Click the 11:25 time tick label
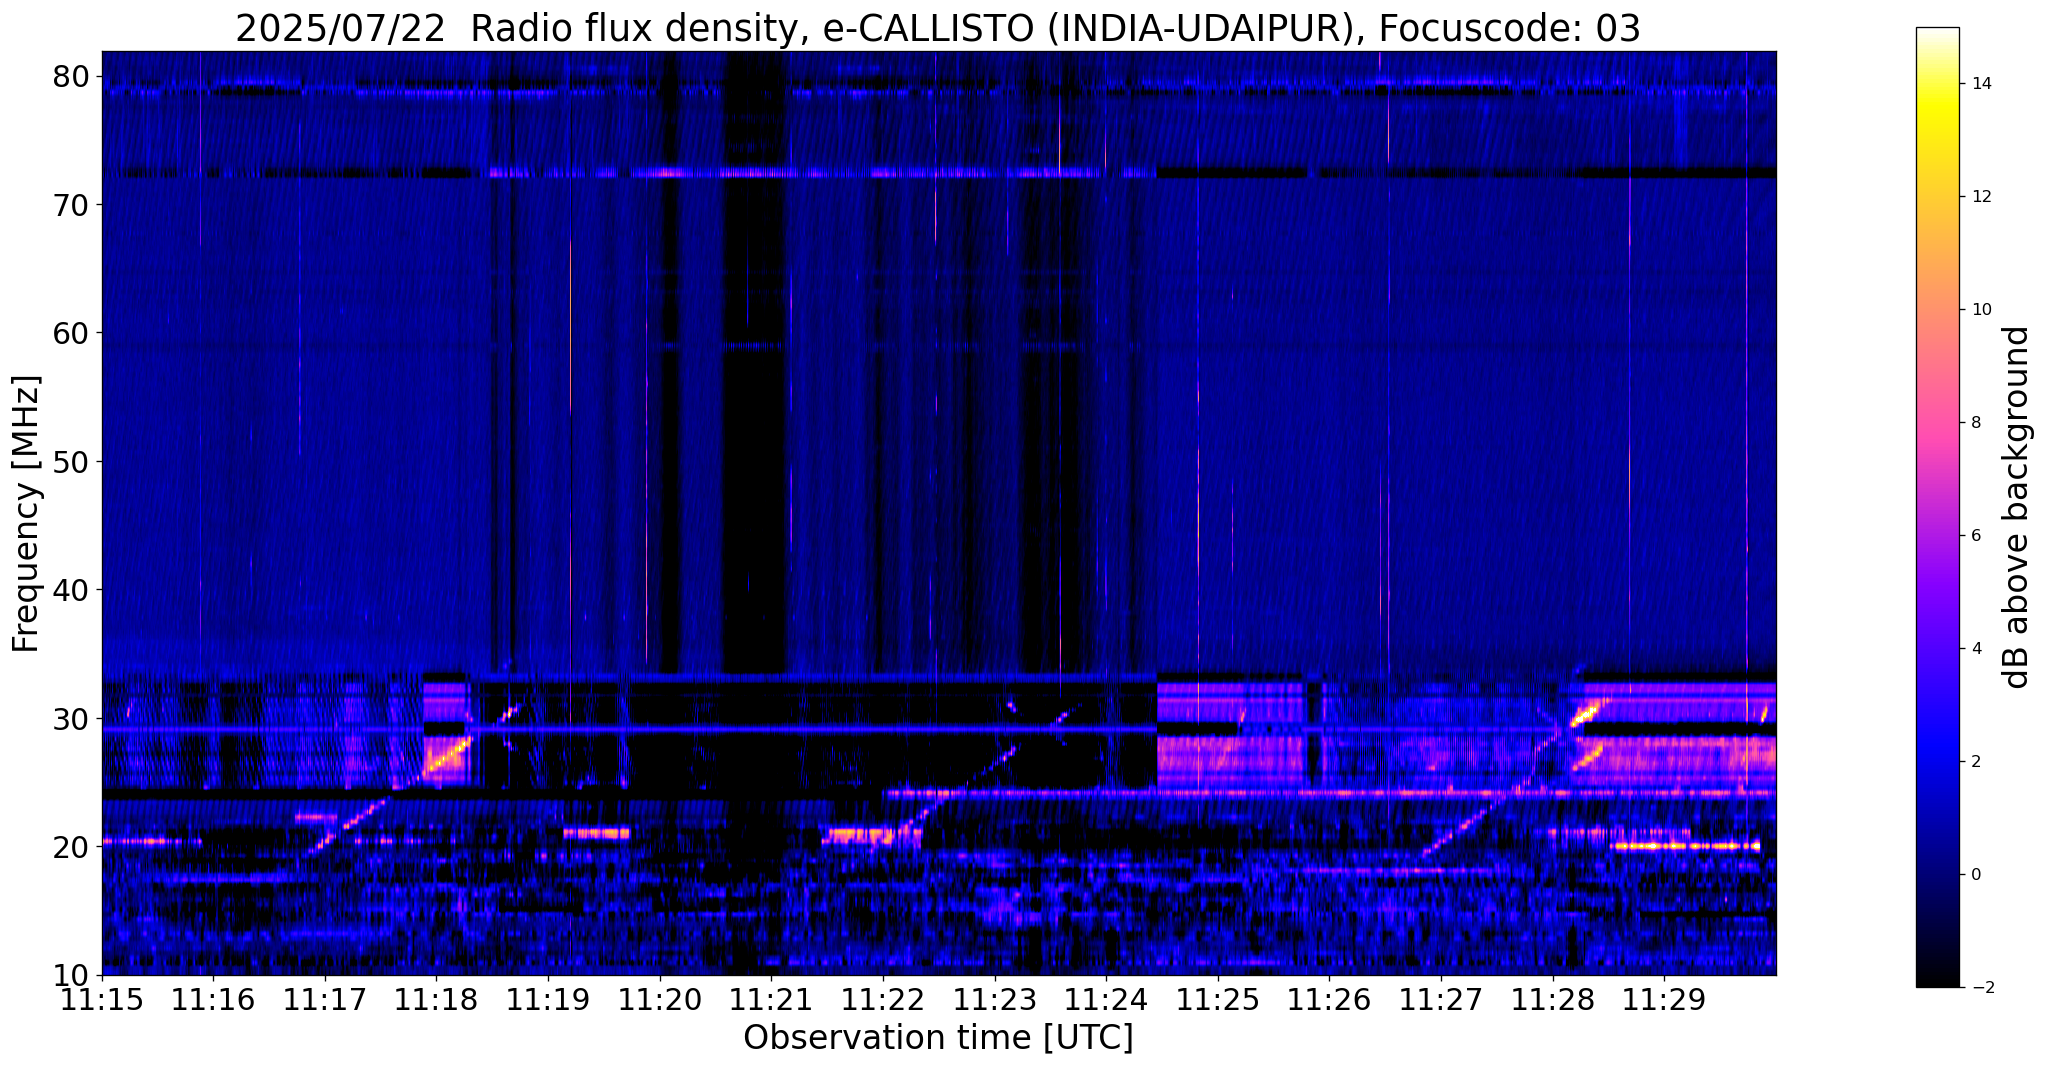Viewport: 2047px width, 1067px height. click(1218, 1000)
